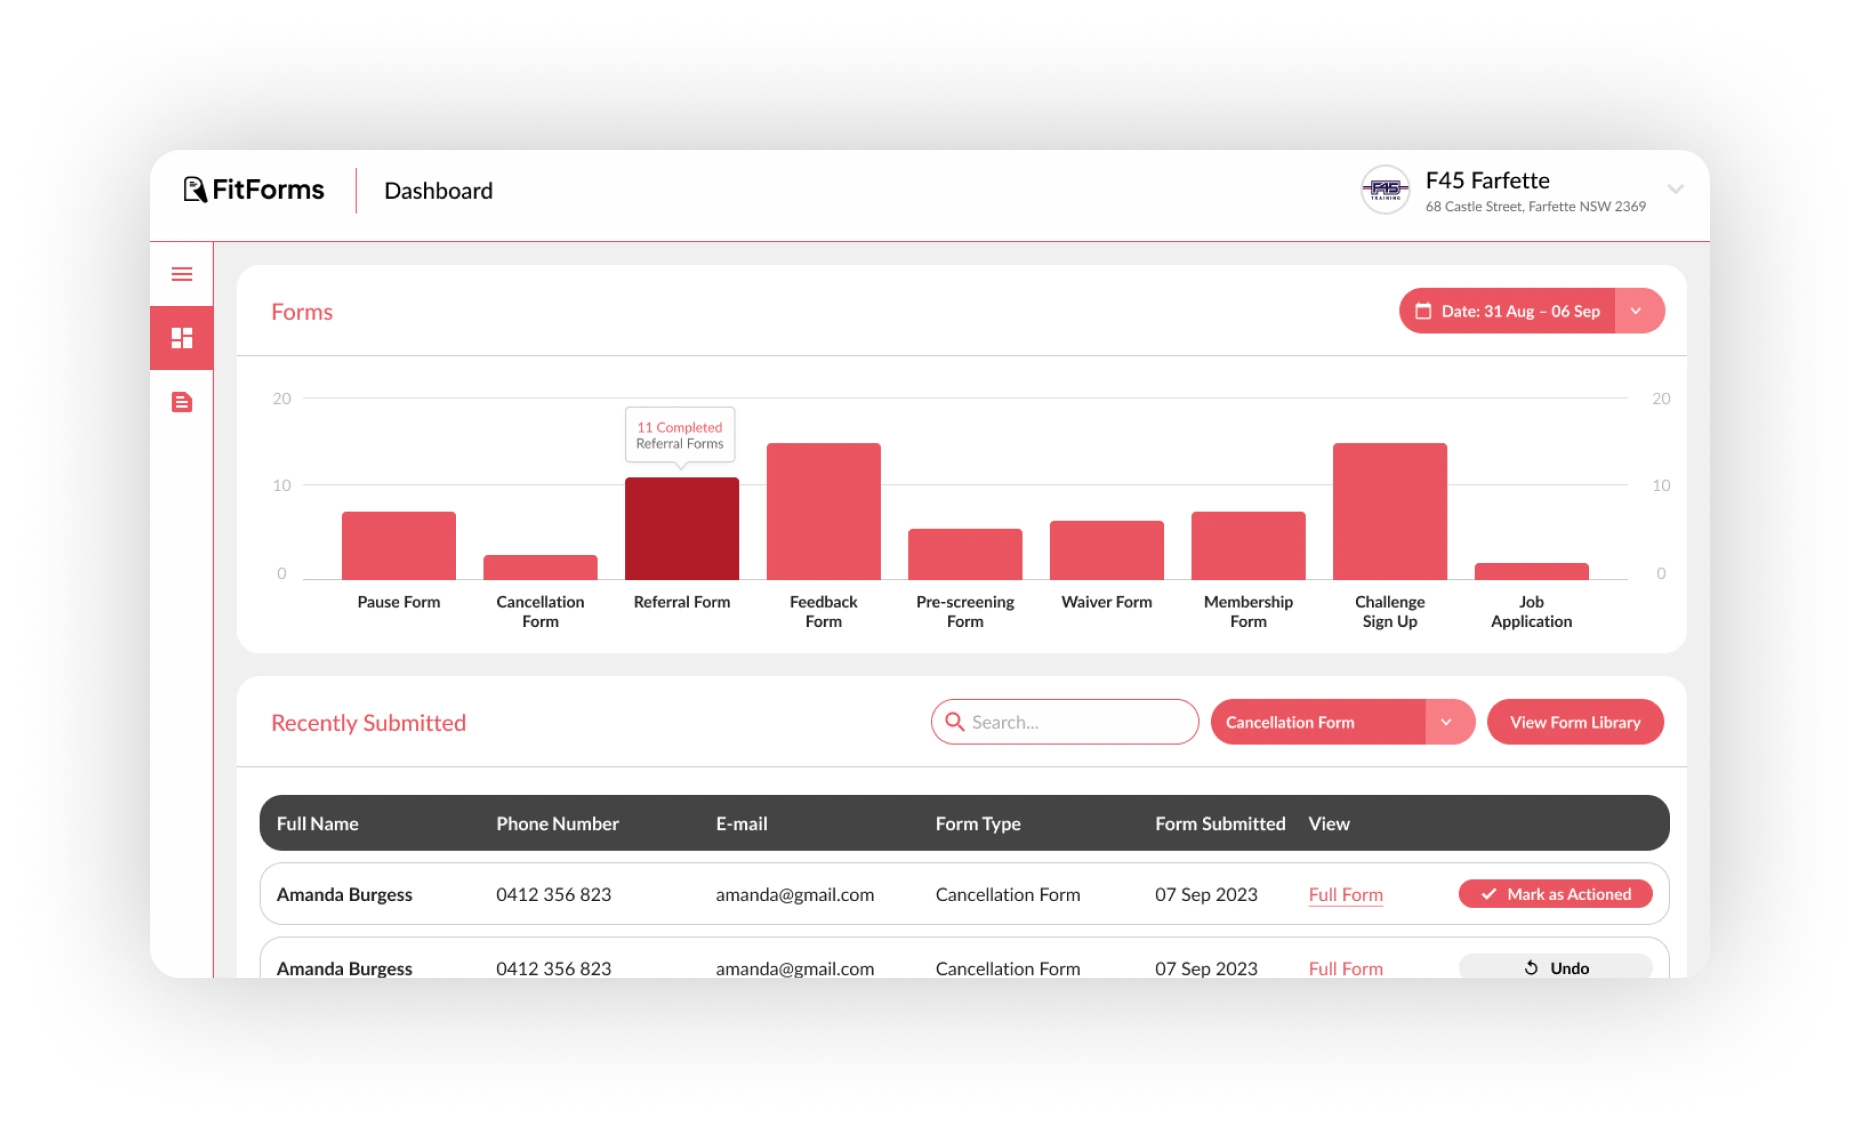The height and width of the screenshot is (1128, 1860).
Task: Open Full Form link in second row
Action: pyautogui.click(x=1345, y=968)
